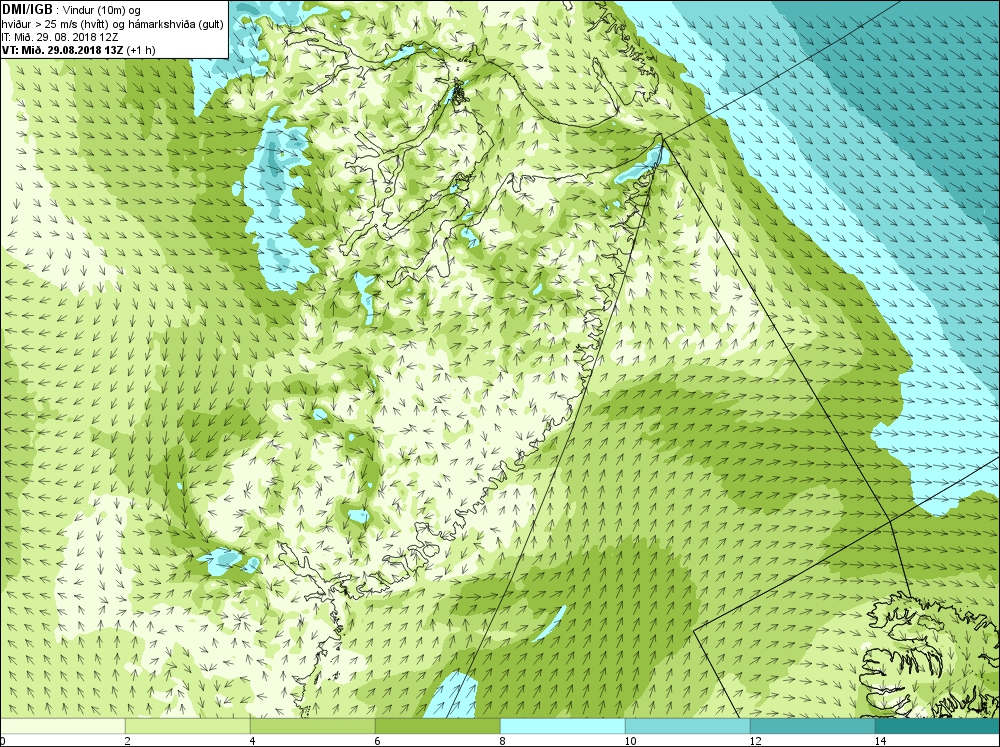The width and height of the screenshot is (1000, 747).
Task: Click the 8–10 m/s legend color swatch
Action: tap(562, 726)
